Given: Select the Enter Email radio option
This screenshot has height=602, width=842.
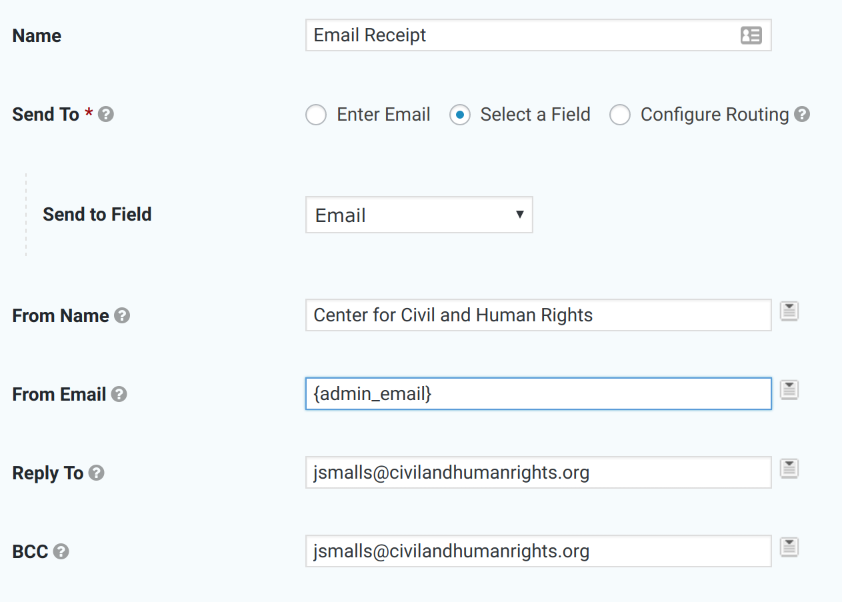Looking at the screenshot, I should [316, 114].
